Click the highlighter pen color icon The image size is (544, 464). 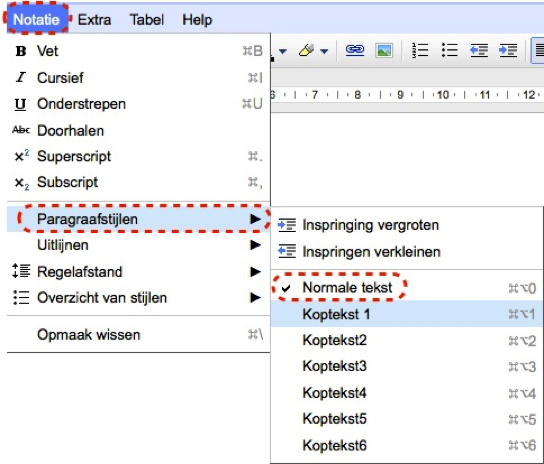pyautogui.click(x=306, y=51)
